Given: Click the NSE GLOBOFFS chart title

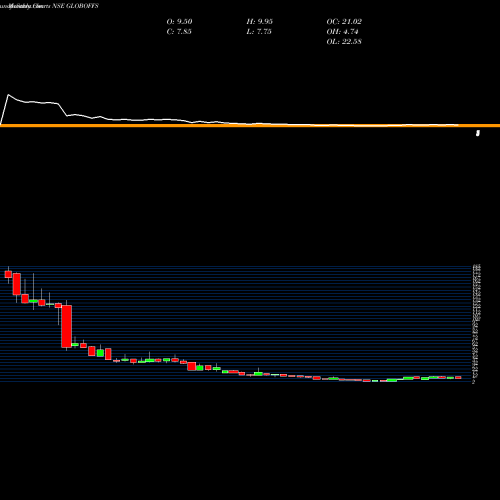Looking at the screenshot, I should coord(76,6).
